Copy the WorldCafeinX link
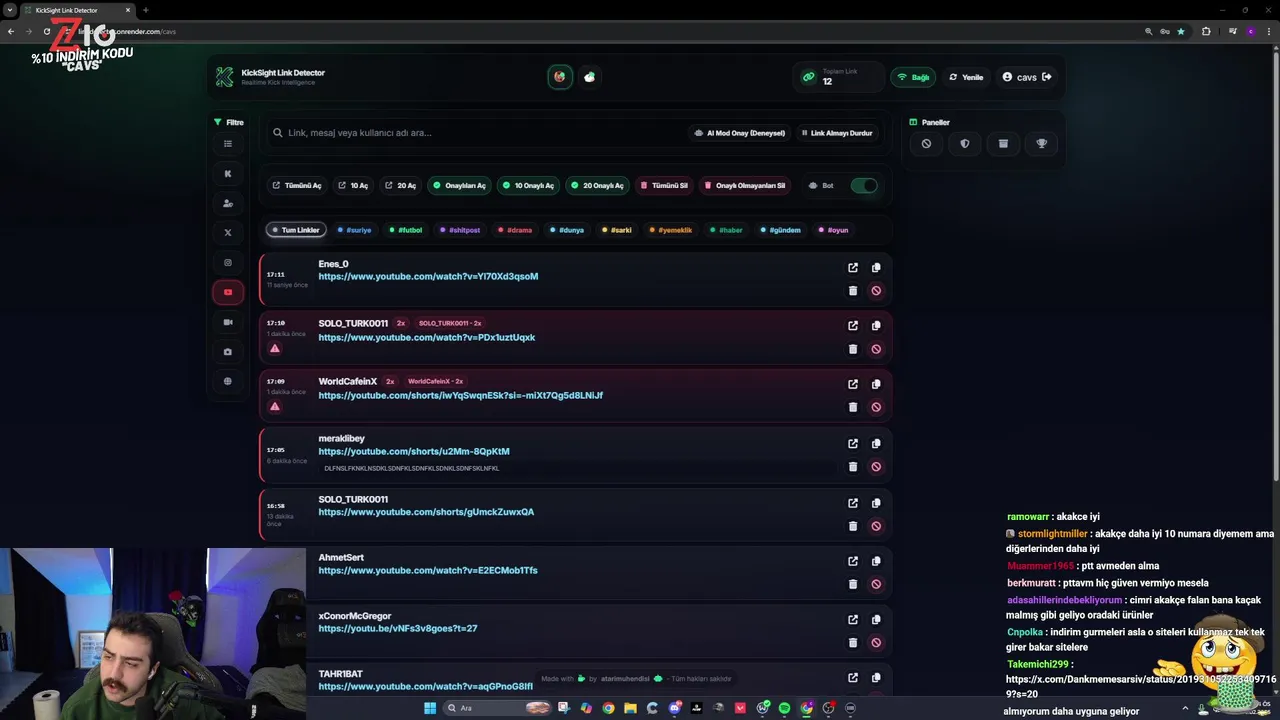 pyautogui.click(x=876, y=384)
